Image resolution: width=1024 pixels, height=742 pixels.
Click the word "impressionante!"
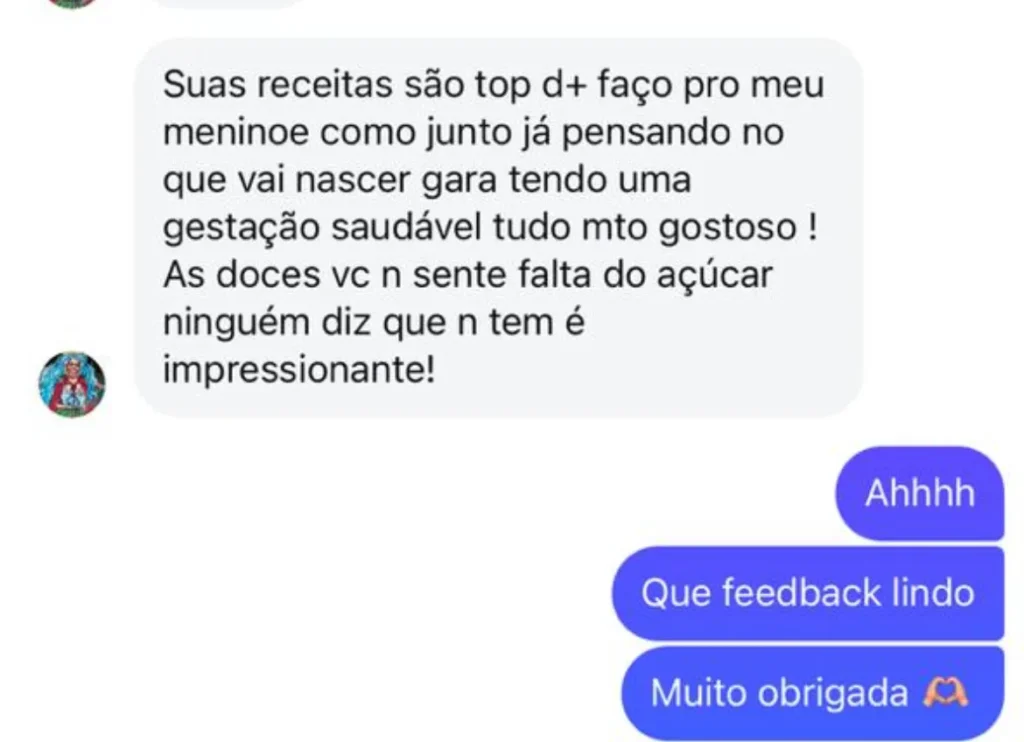pyautogui.click(x=298, y=370)
